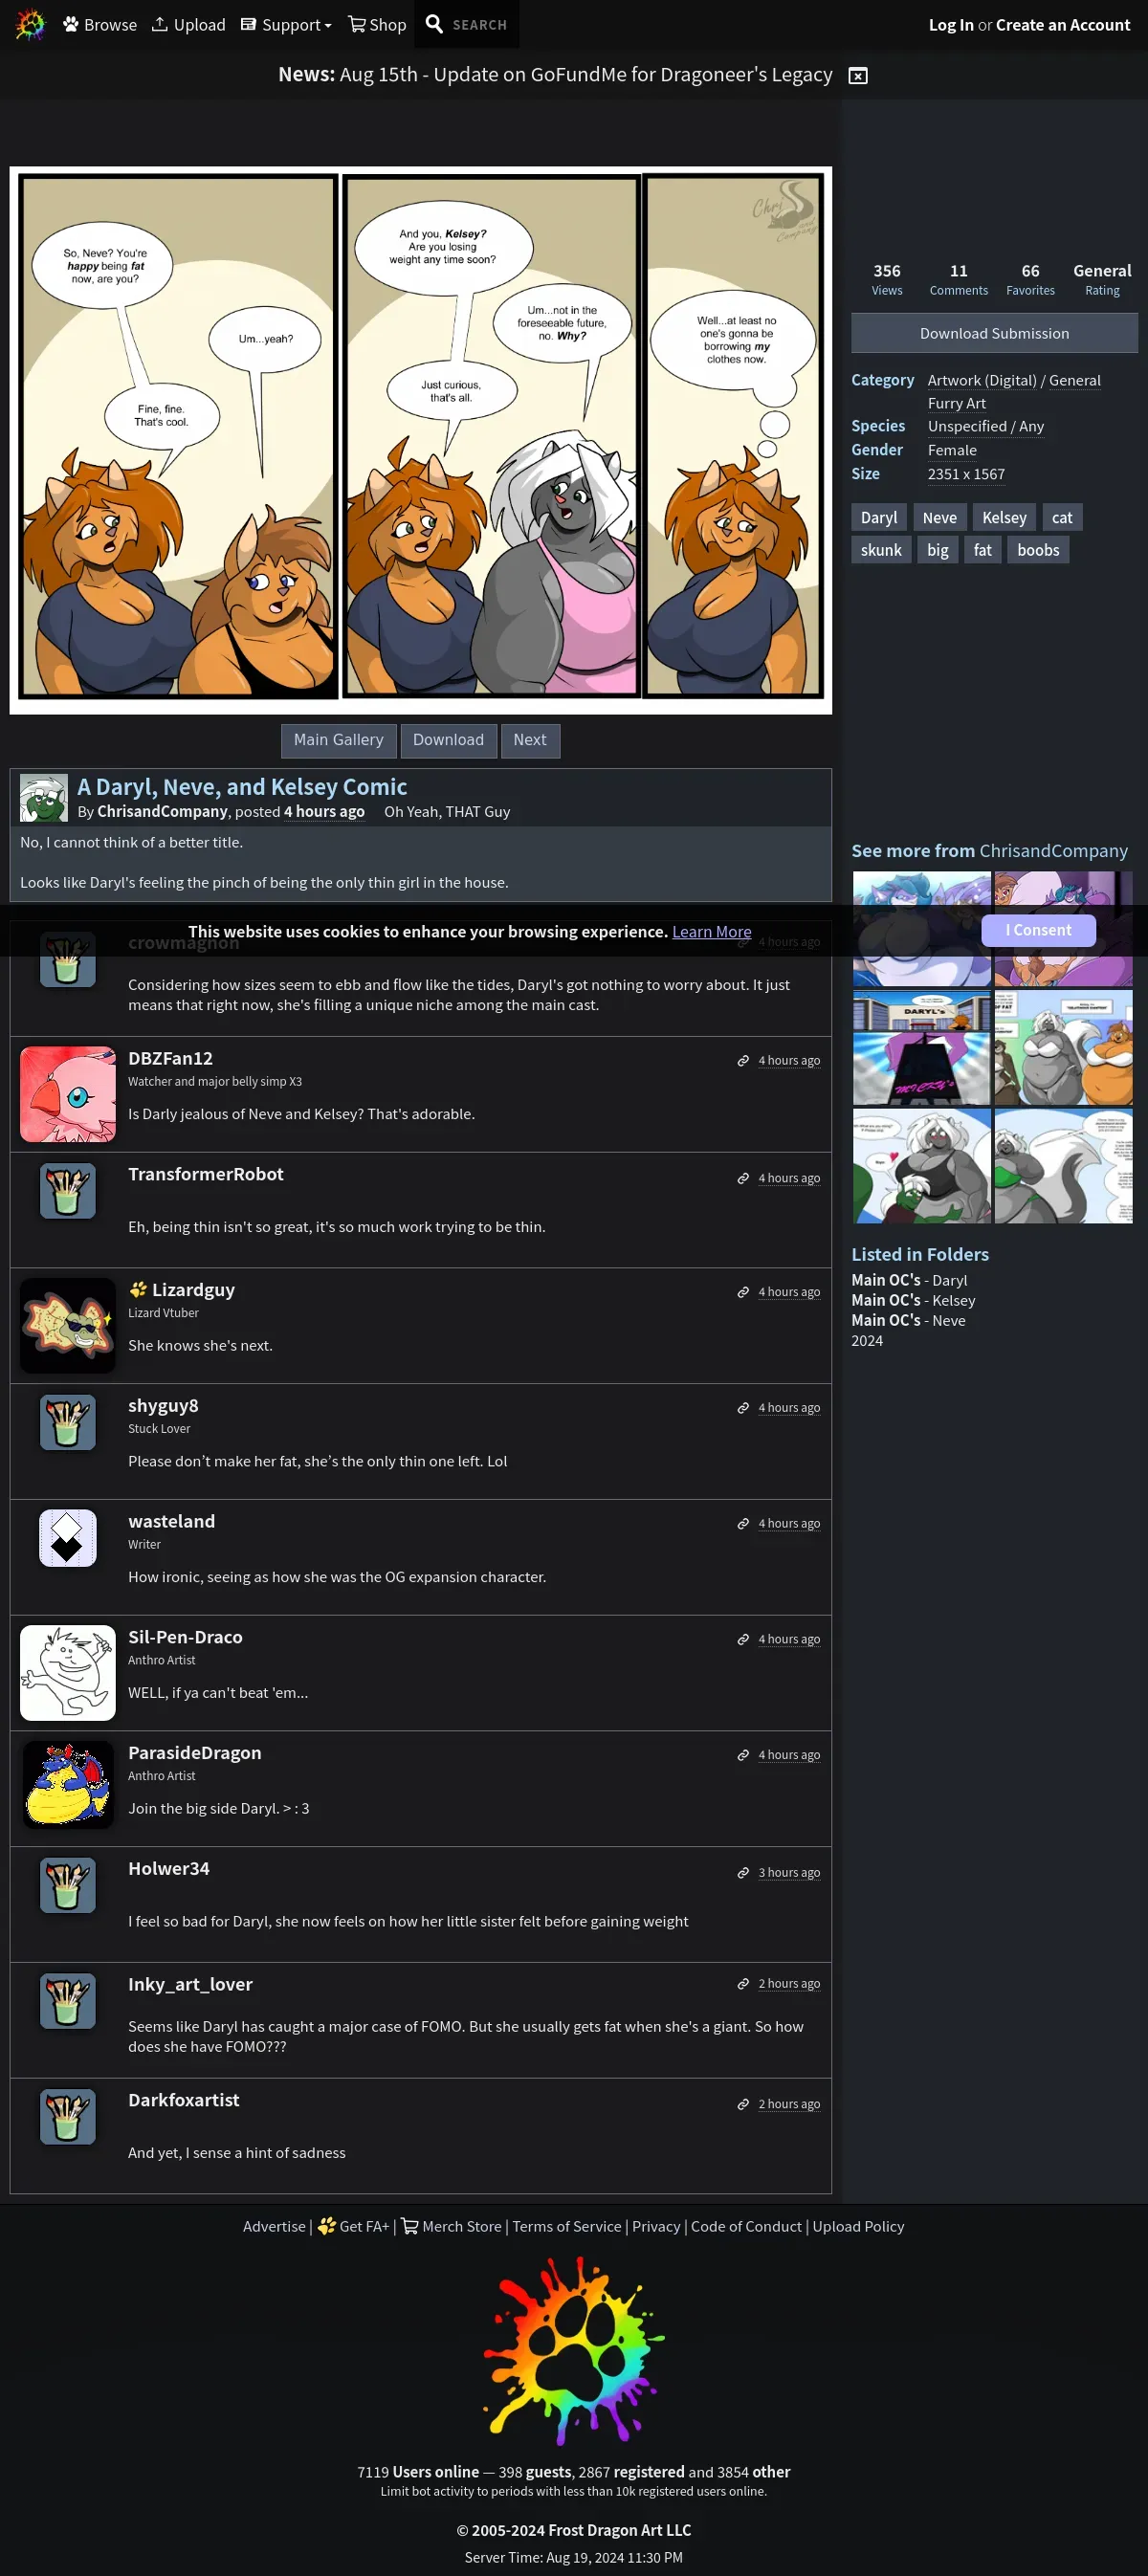Select the fat tag
Screen dimensions: 1148x2576
coord(982,550)
